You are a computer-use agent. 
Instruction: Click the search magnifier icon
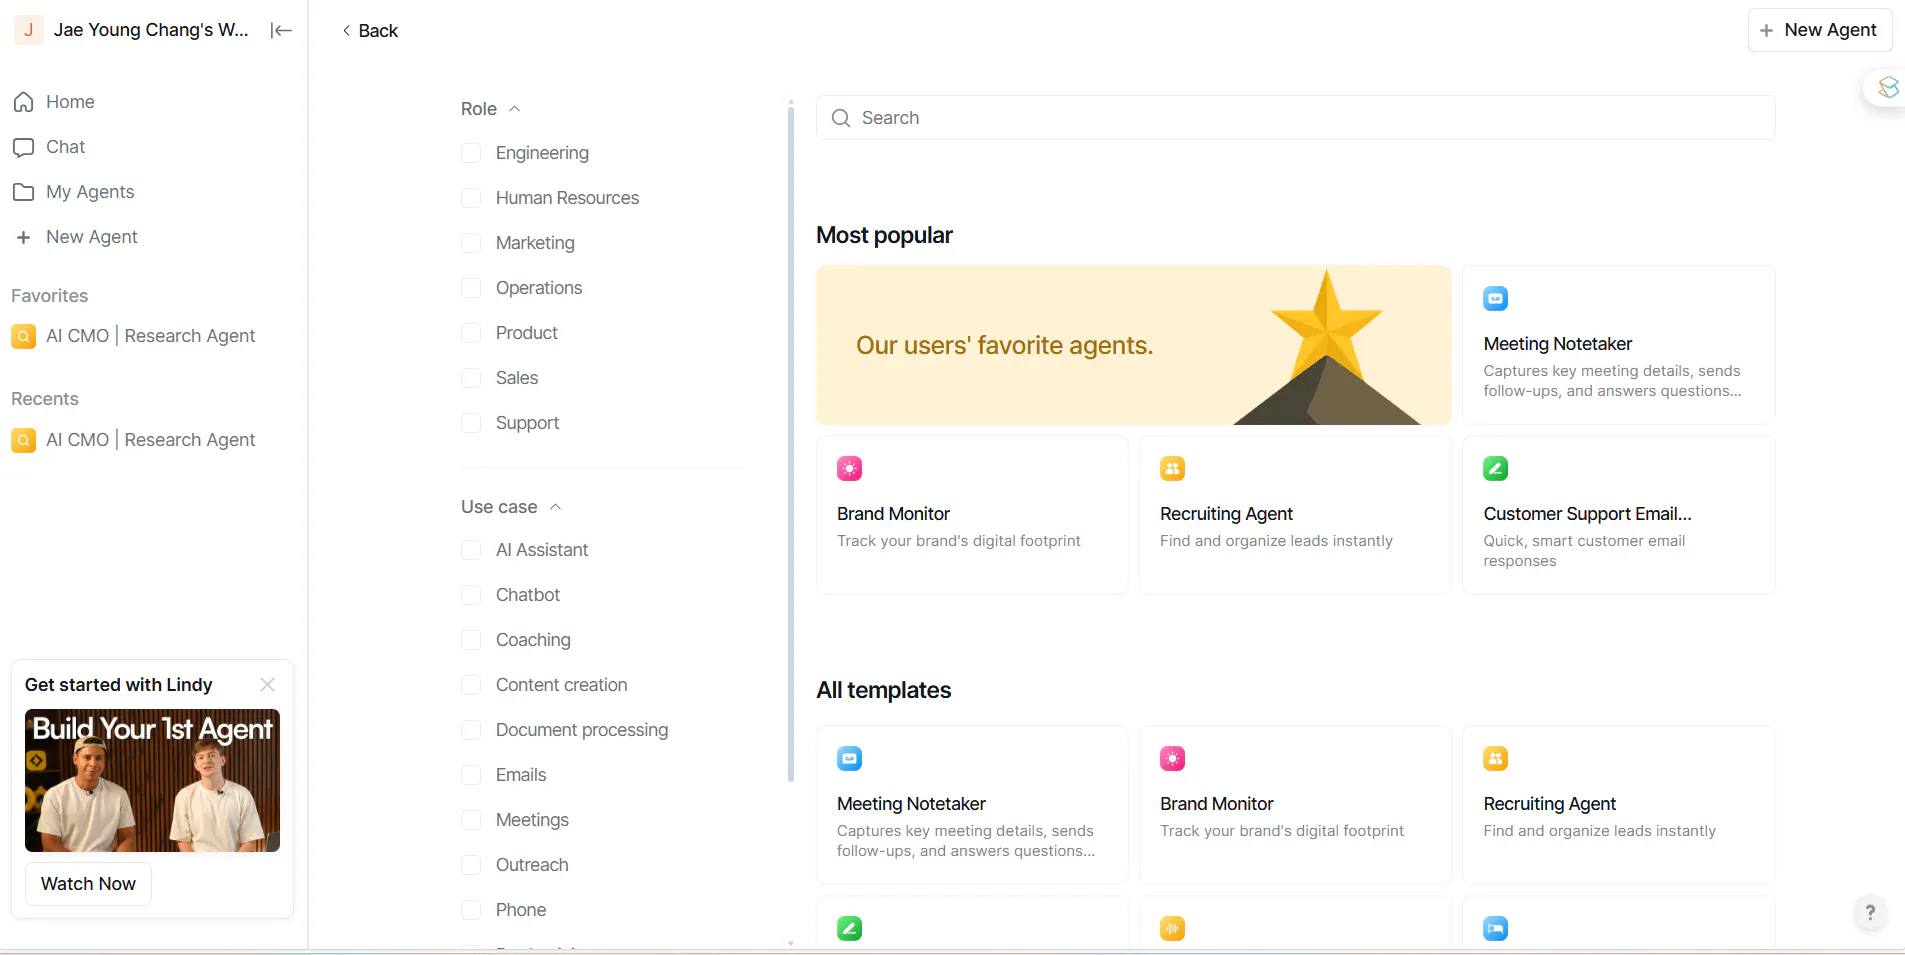[x=841, y=118]
